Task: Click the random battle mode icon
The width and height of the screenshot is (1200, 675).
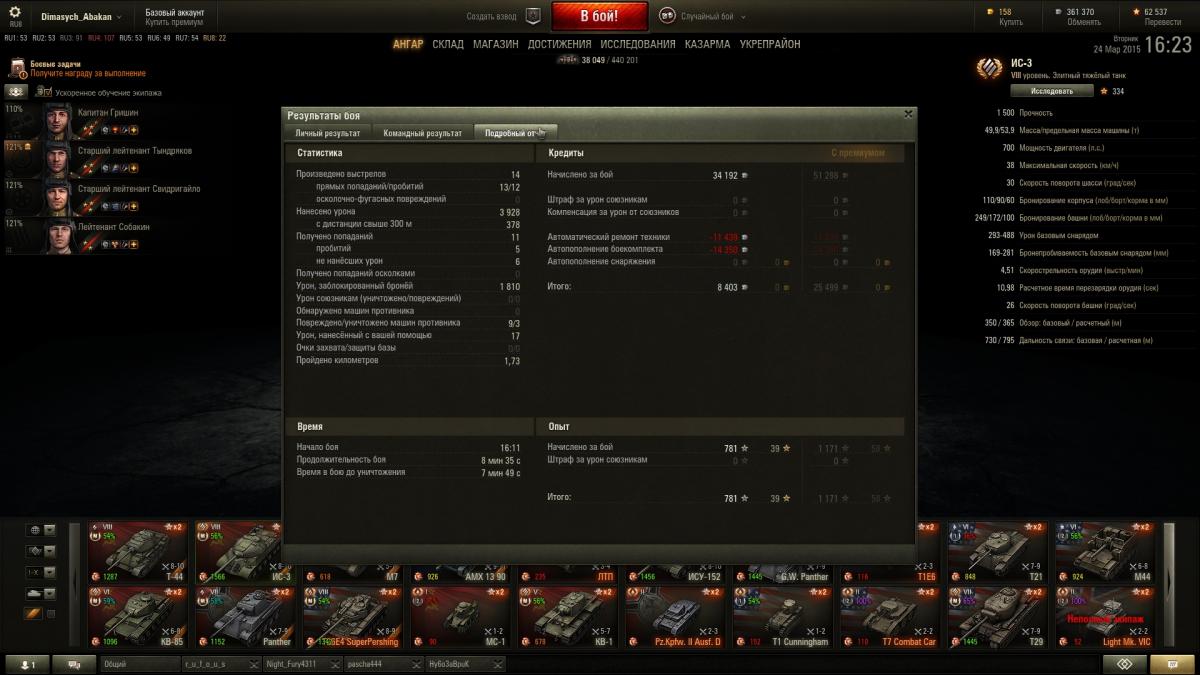Action: [667, 16]
